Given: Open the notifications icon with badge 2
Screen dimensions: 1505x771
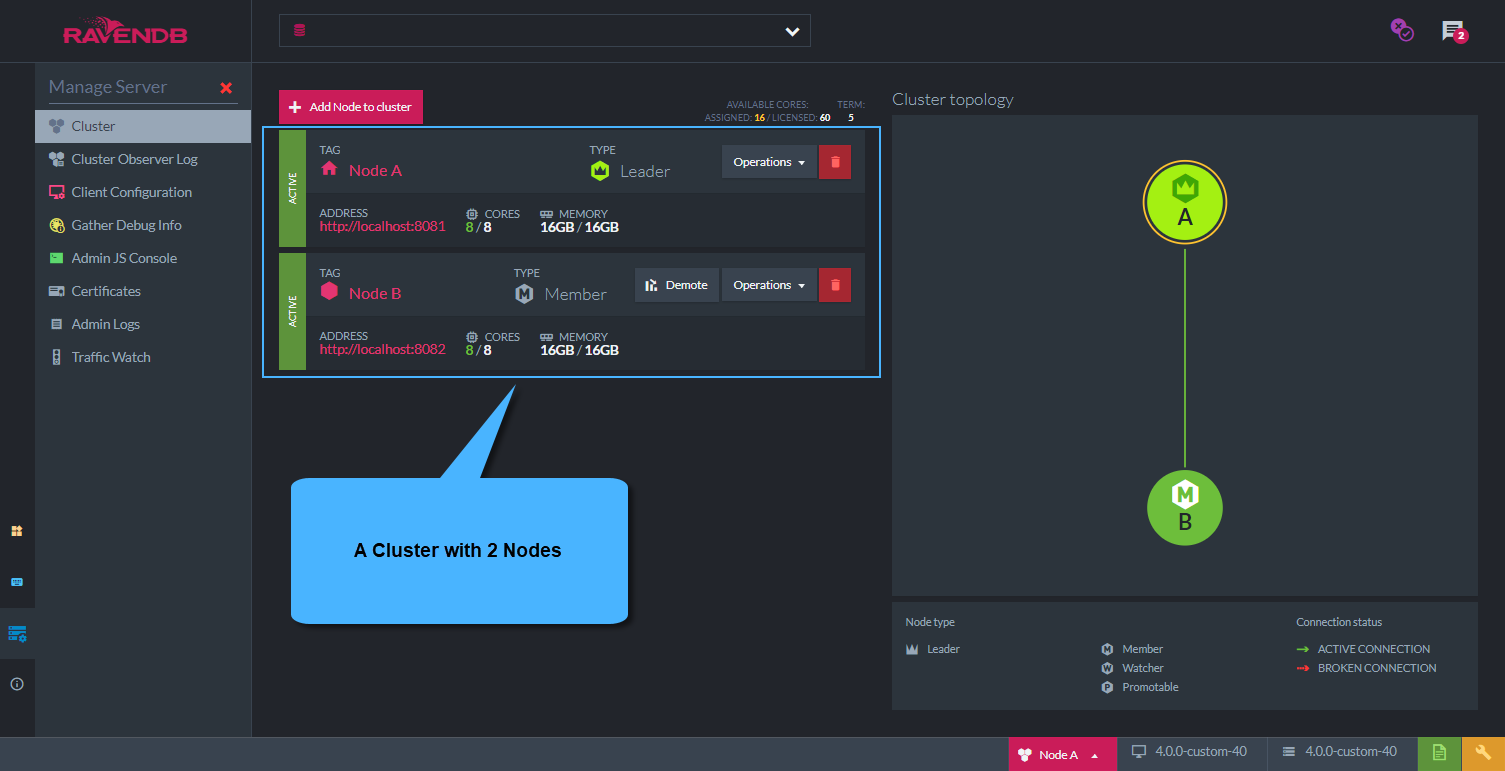Looking at the screenshot, I should pyautogui.click(x=1454, y=31).
